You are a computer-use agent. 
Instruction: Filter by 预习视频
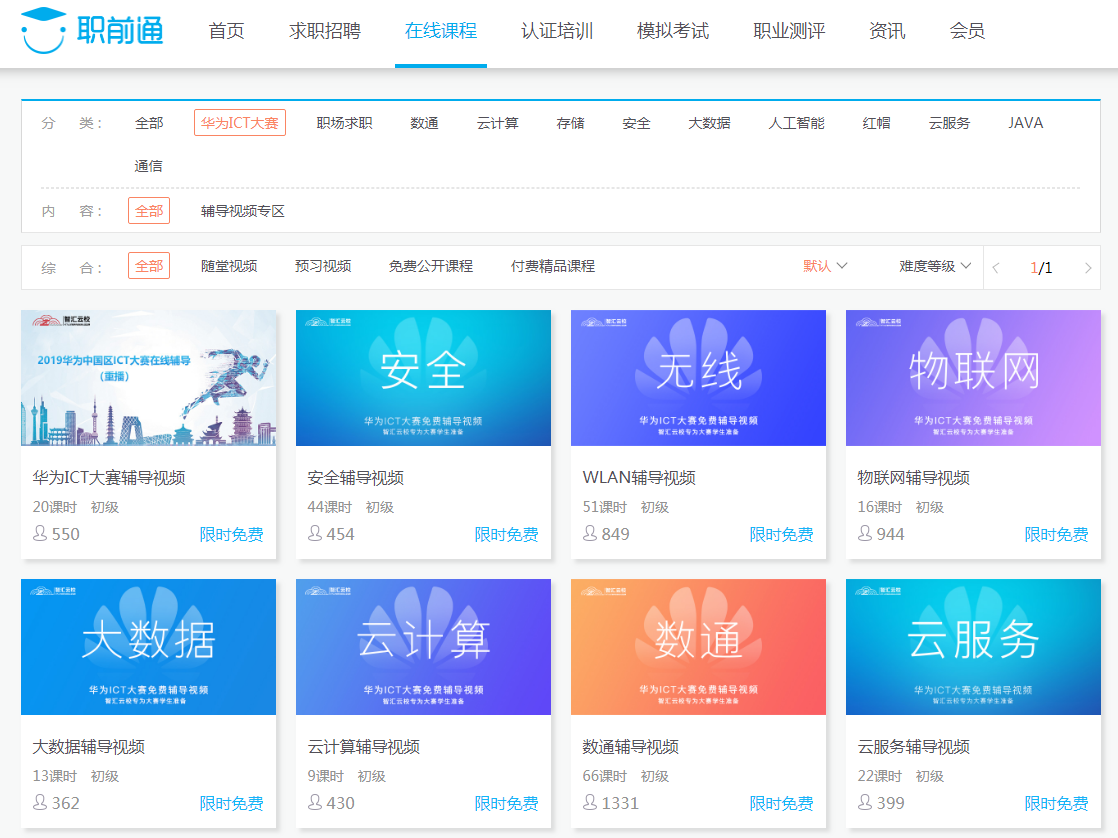point(323,266)
